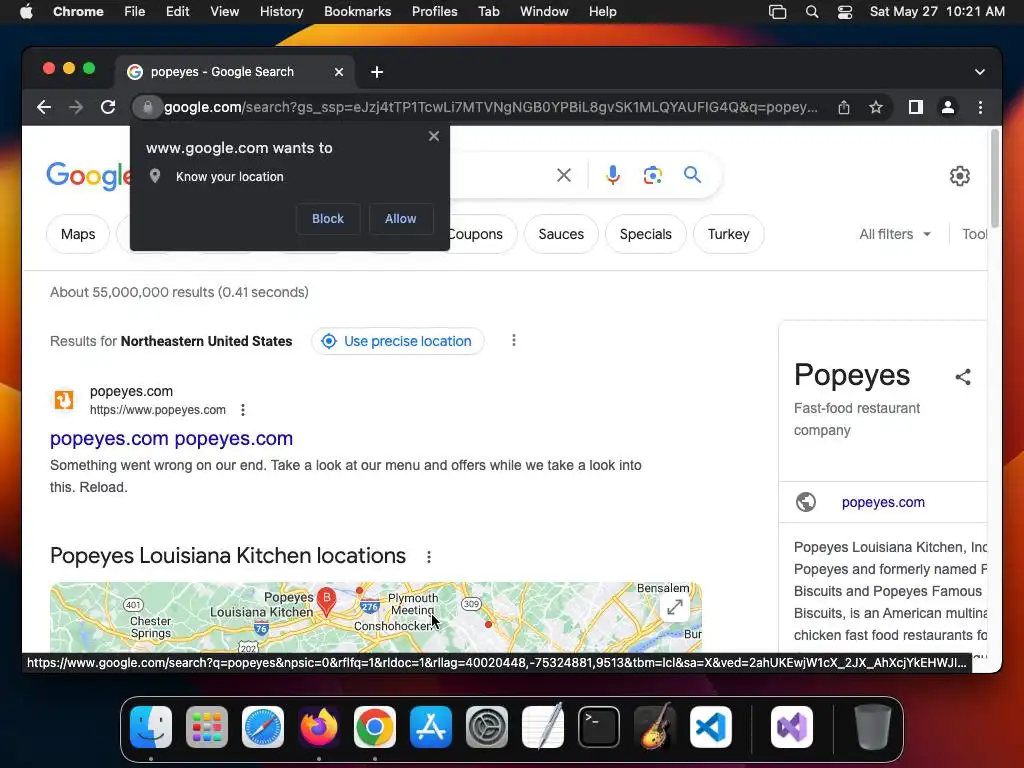Screen dimensions: 1024x768
Task: Open the Bookmarks menu
Action: pyautogui.click(x=357, y=12)
